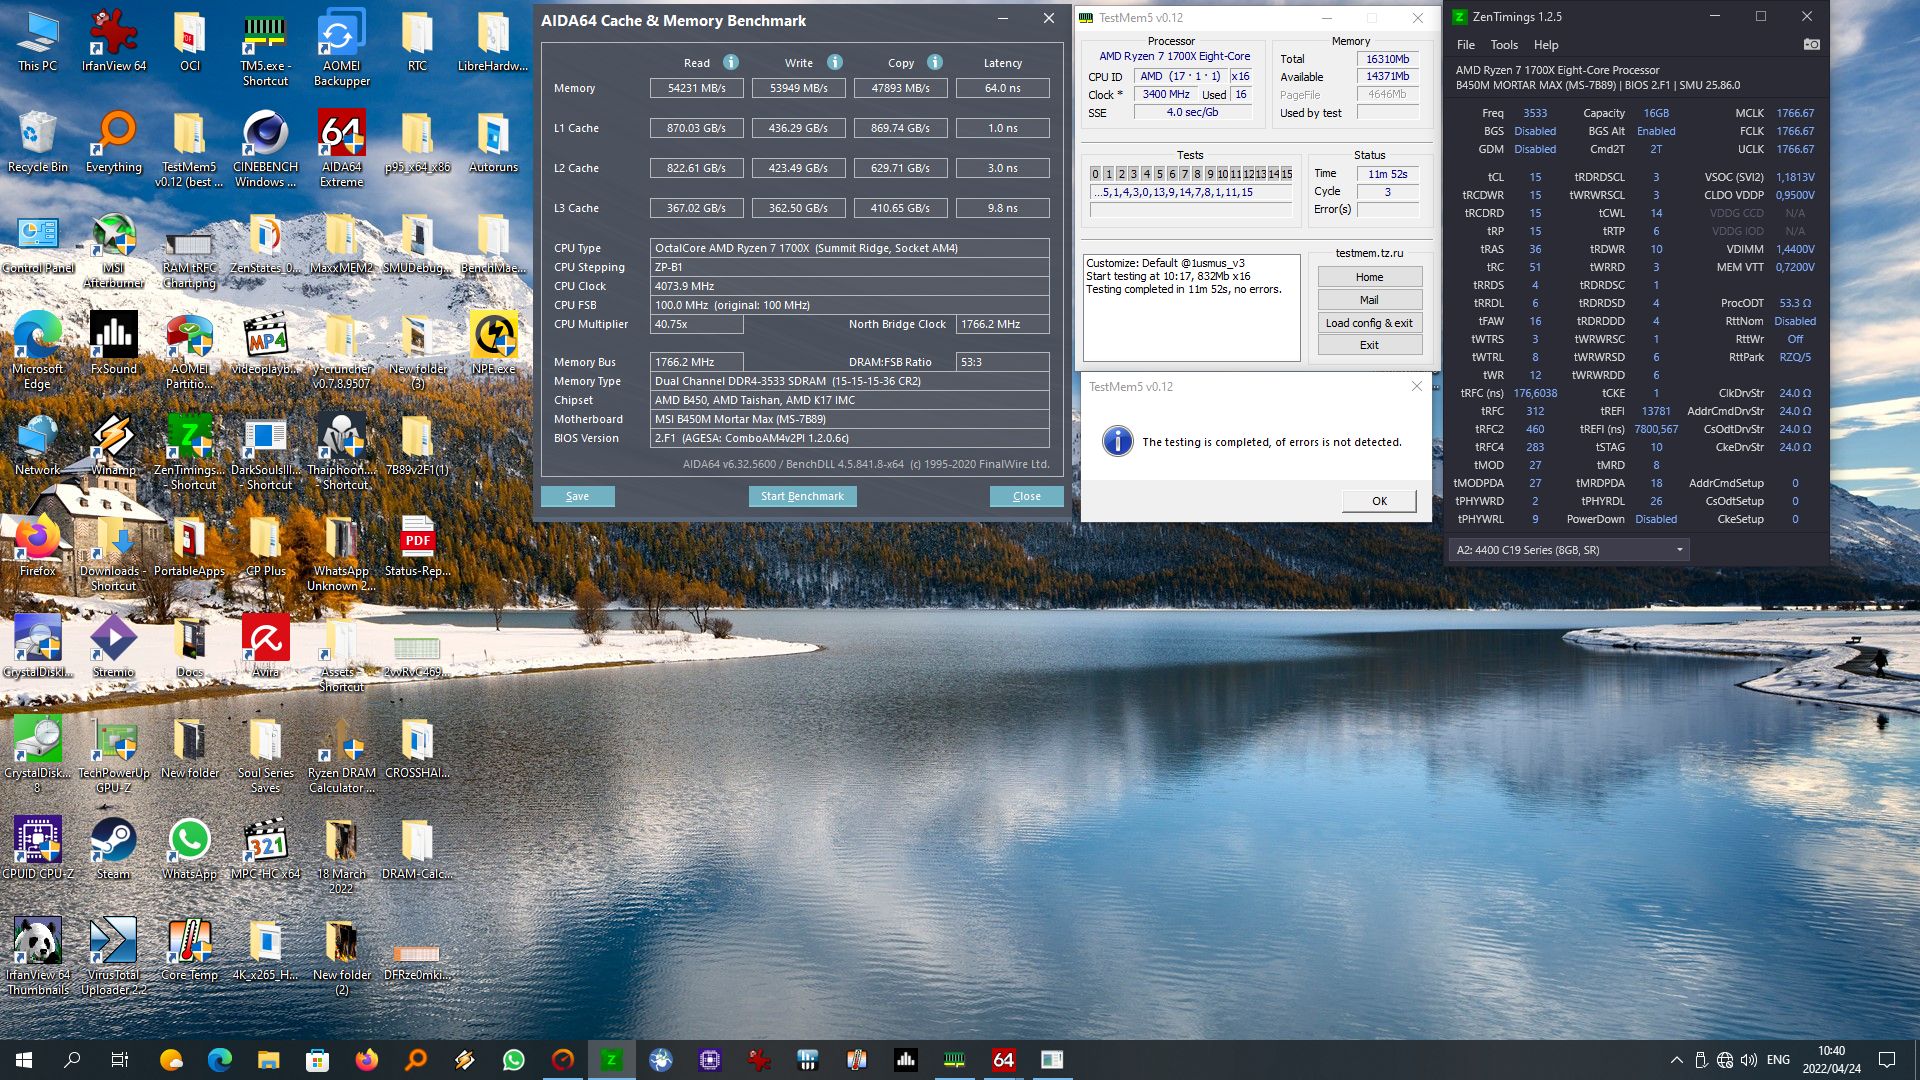Open the network tray icon
Image resolution: width=1920 pixels, height=1080 pixels.
click(1725, 1060)
